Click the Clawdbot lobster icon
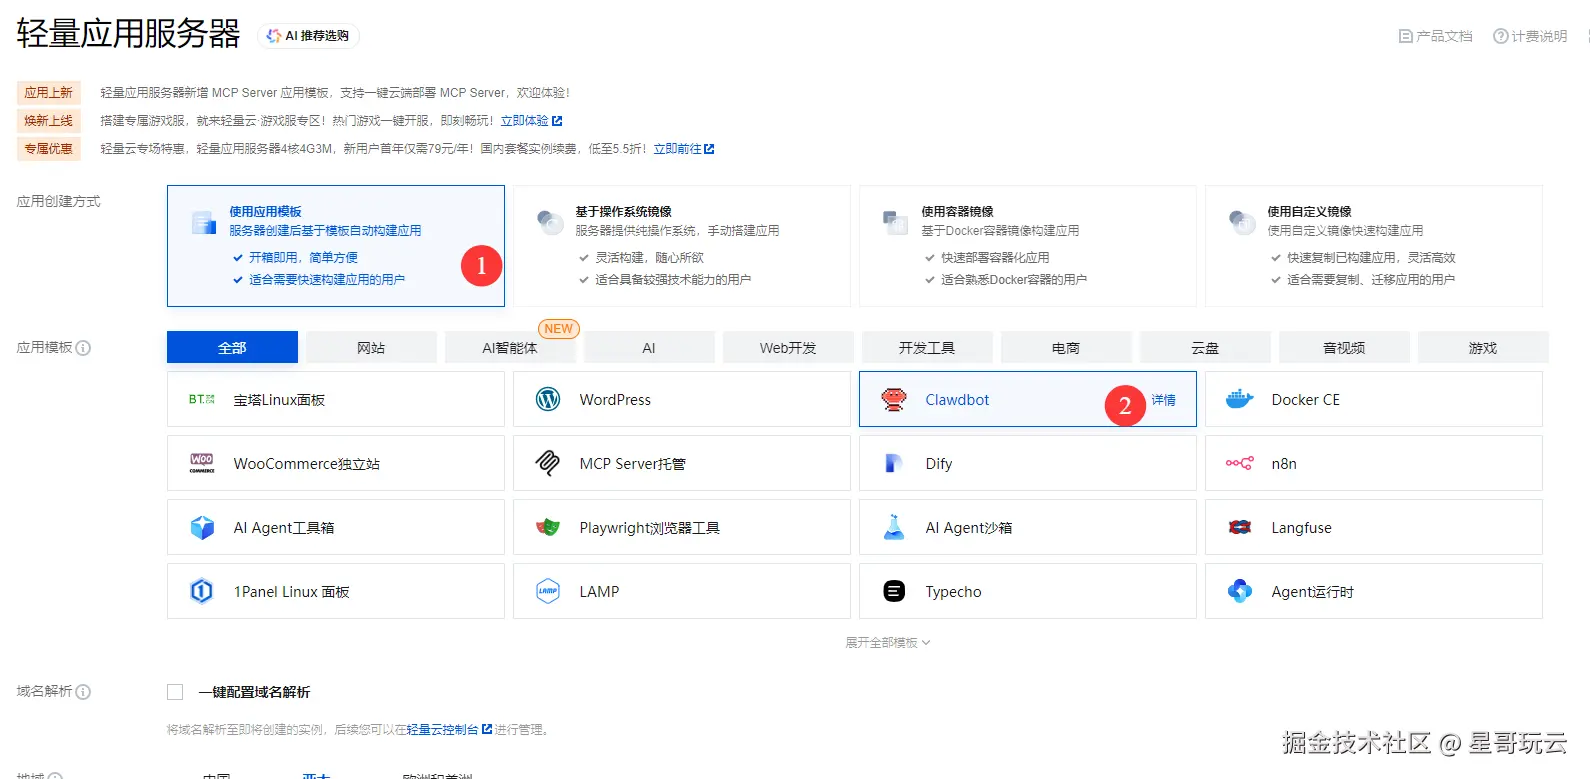Image resolution: width=1590 pixels, height=779 pixels. coord(894,399)
